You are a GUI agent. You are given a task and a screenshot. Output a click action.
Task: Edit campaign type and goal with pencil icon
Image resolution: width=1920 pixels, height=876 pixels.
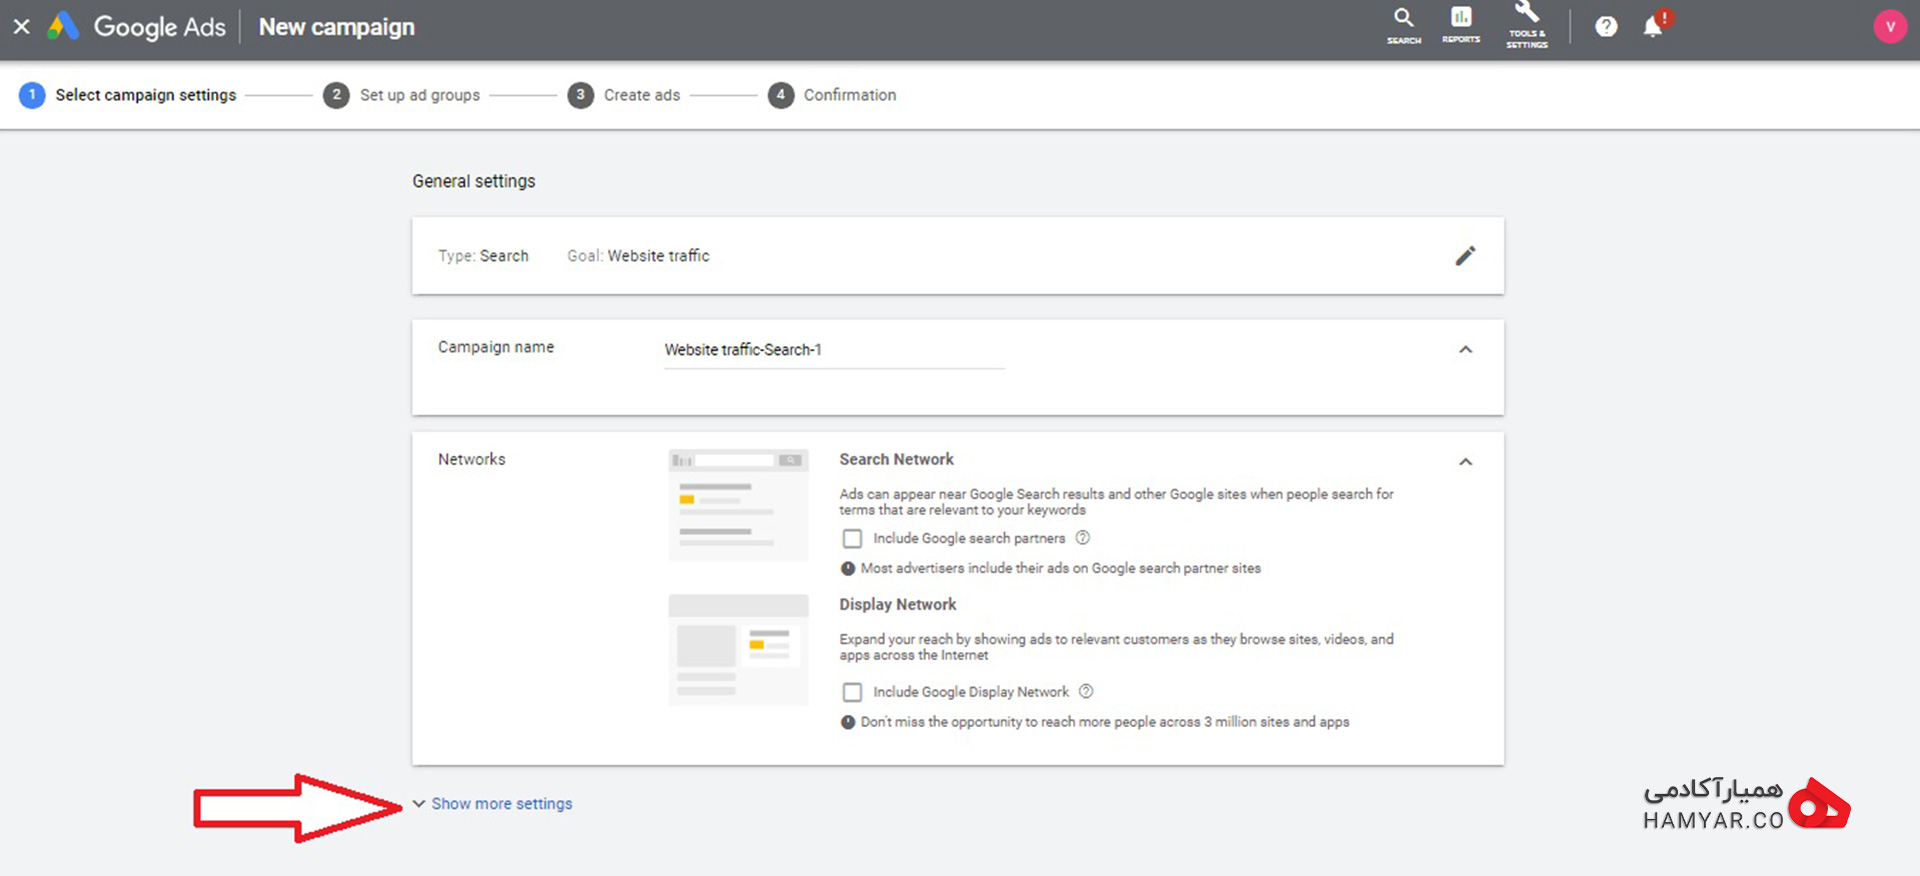point(1465,256)
